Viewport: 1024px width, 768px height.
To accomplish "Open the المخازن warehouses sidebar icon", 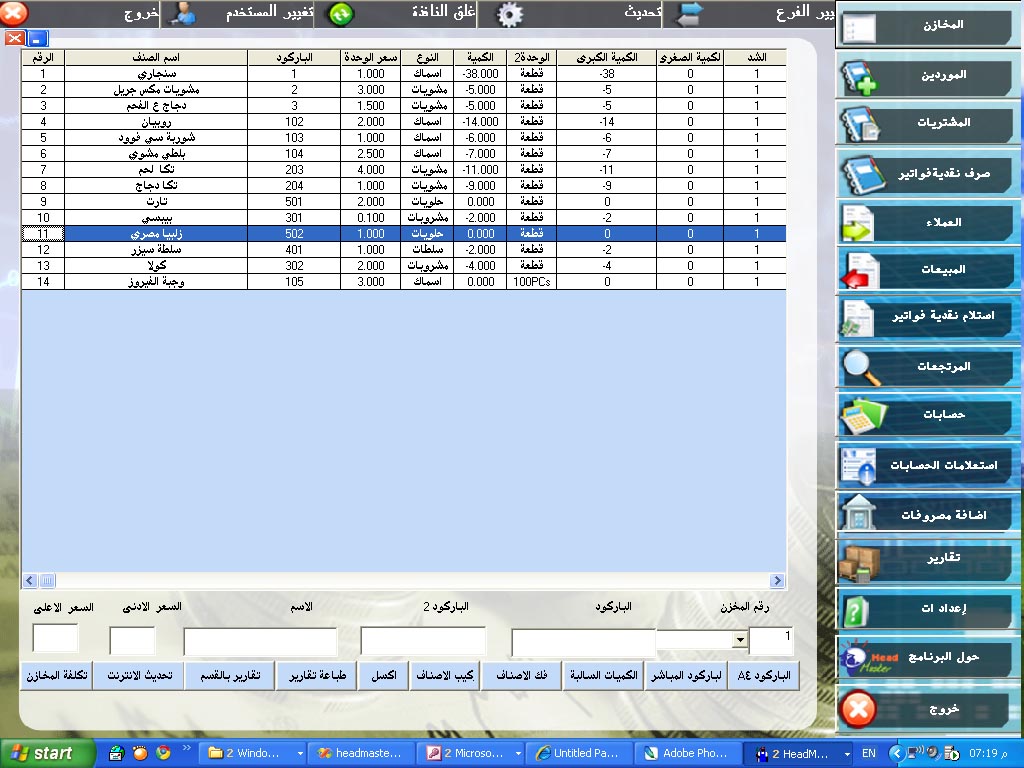I will [x=860, y=26].
